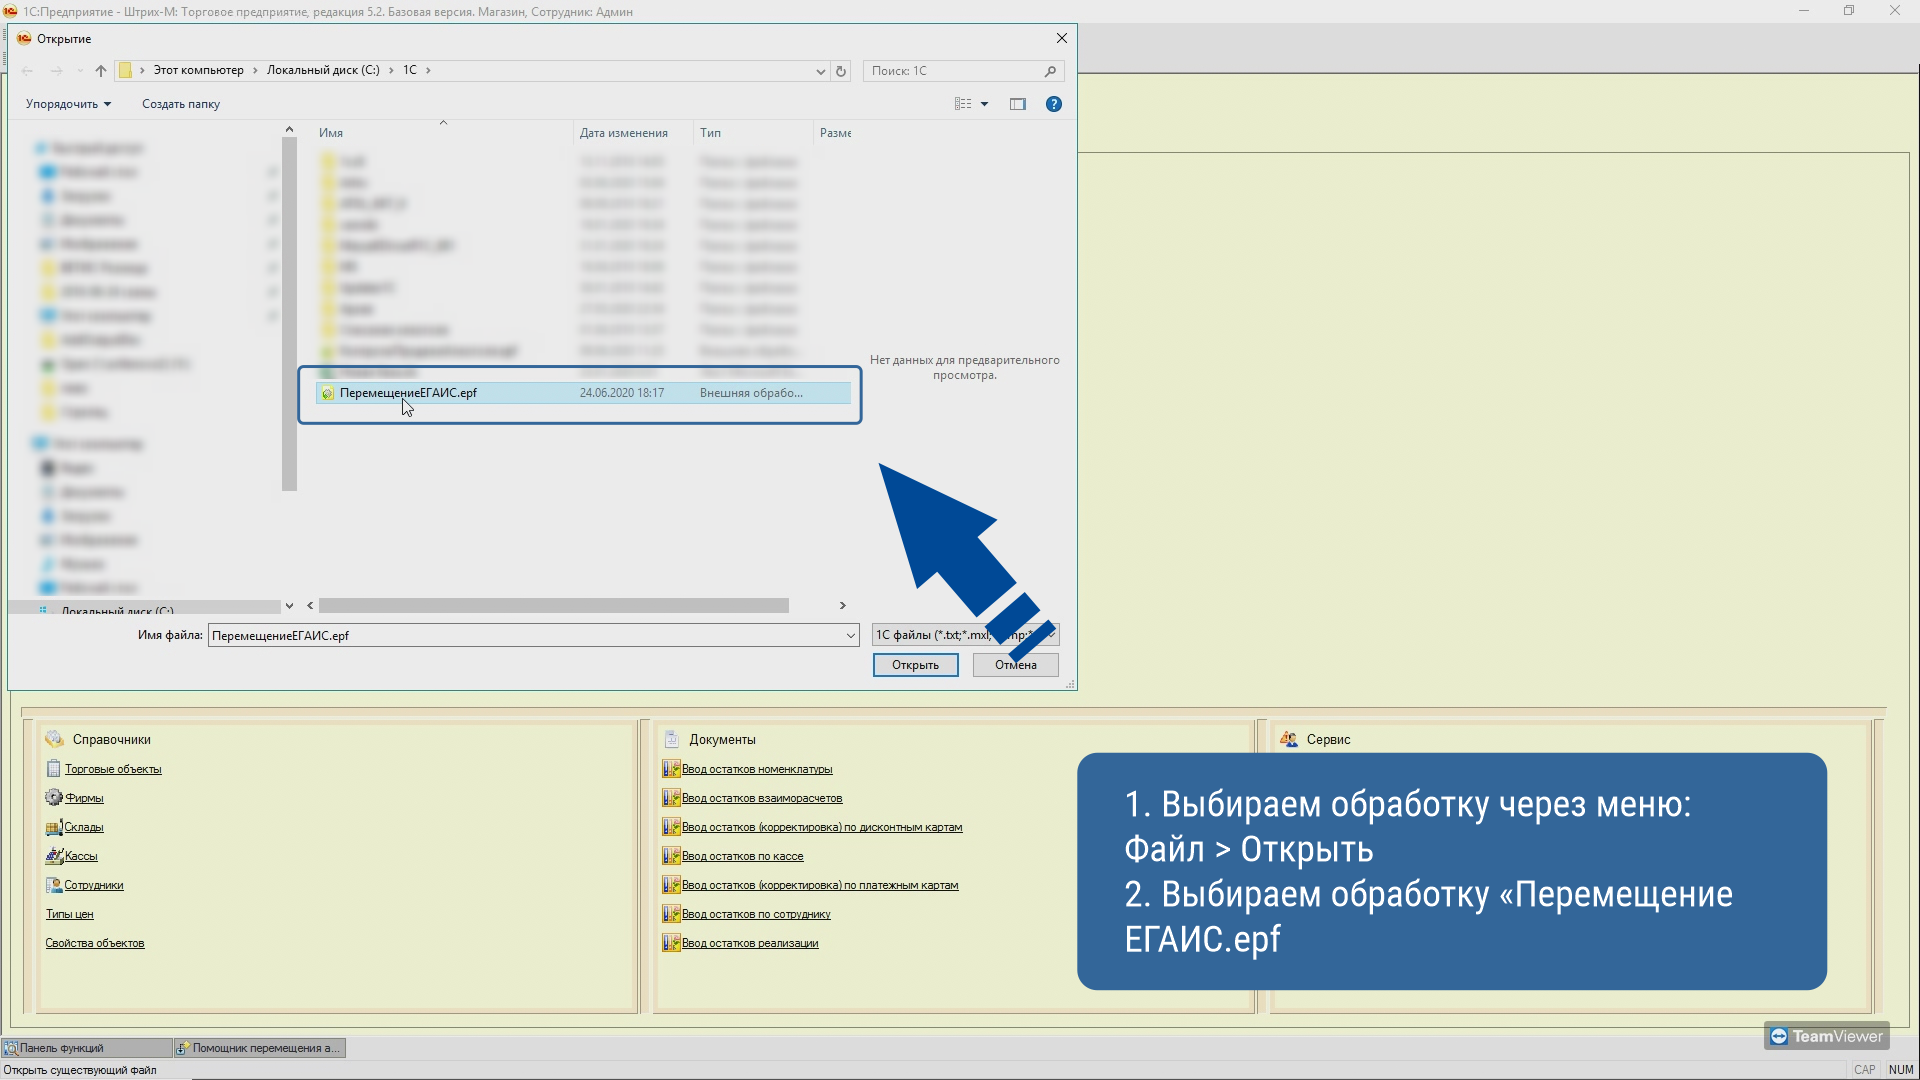Click the search magnifier icon
This screenshot has height=1080, width=1920.
[x=1050, y=71]
